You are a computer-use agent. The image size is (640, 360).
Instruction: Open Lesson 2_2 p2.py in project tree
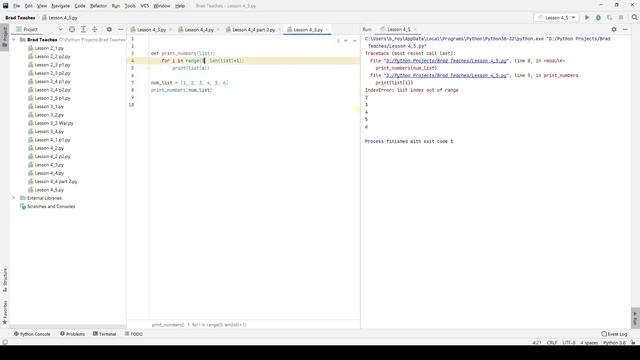tap(53, 56)
